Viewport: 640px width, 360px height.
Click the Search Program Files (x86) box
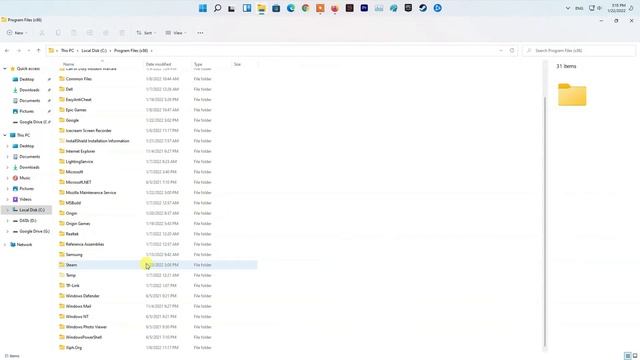pos(579,51)
